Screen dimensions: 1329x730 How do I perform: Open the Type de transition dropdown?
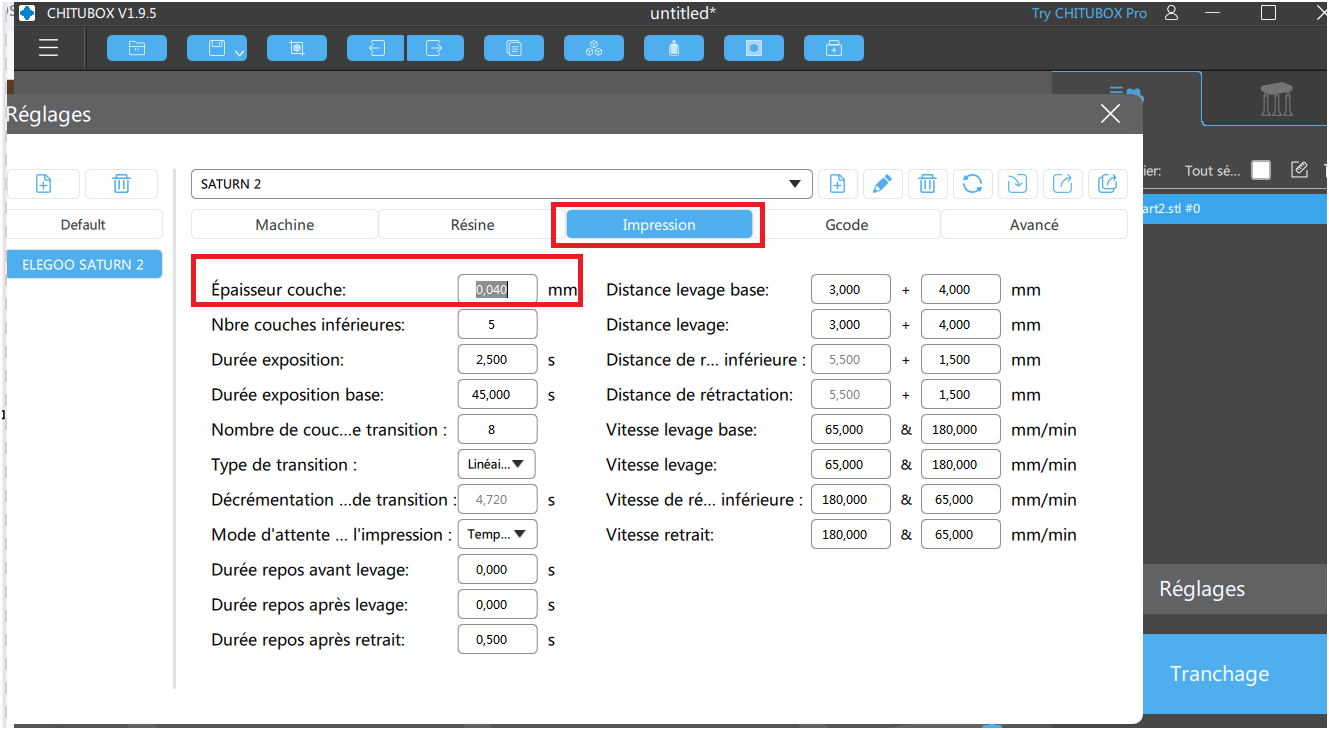pyautogui.click(x=497, y=465)
